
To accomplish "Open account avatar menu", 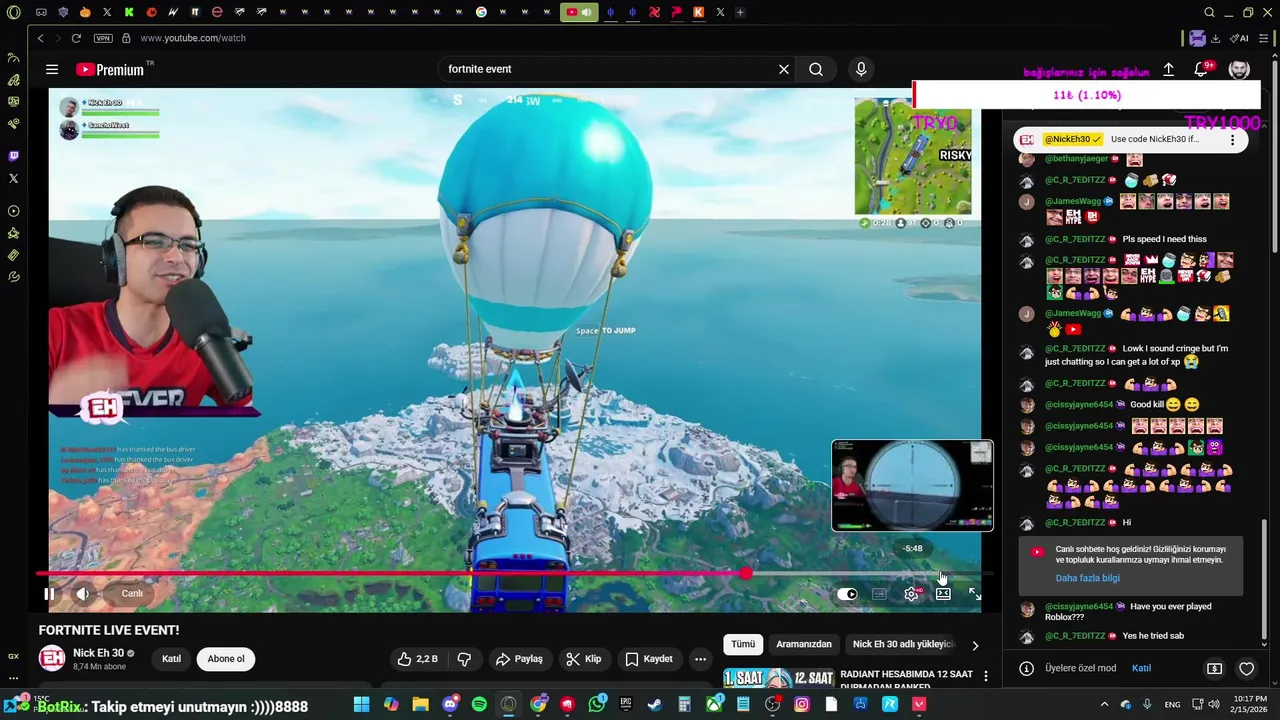I will coord(1239,69).
